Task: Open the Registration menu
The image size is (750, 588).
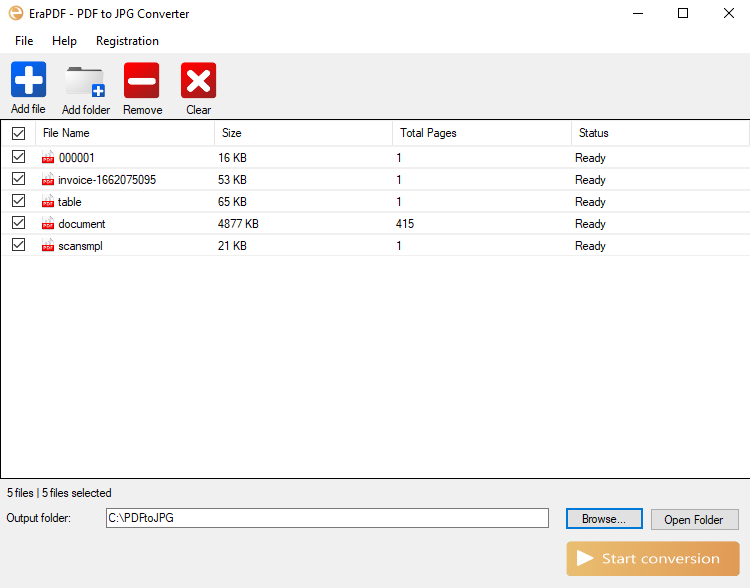Action: point(127,41)
